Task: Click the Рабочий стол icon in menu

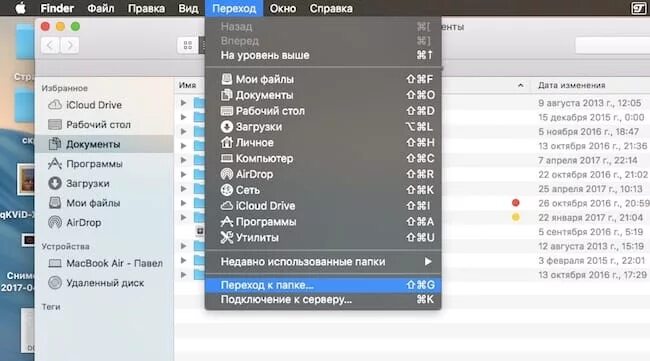Action: click(226, 111)
